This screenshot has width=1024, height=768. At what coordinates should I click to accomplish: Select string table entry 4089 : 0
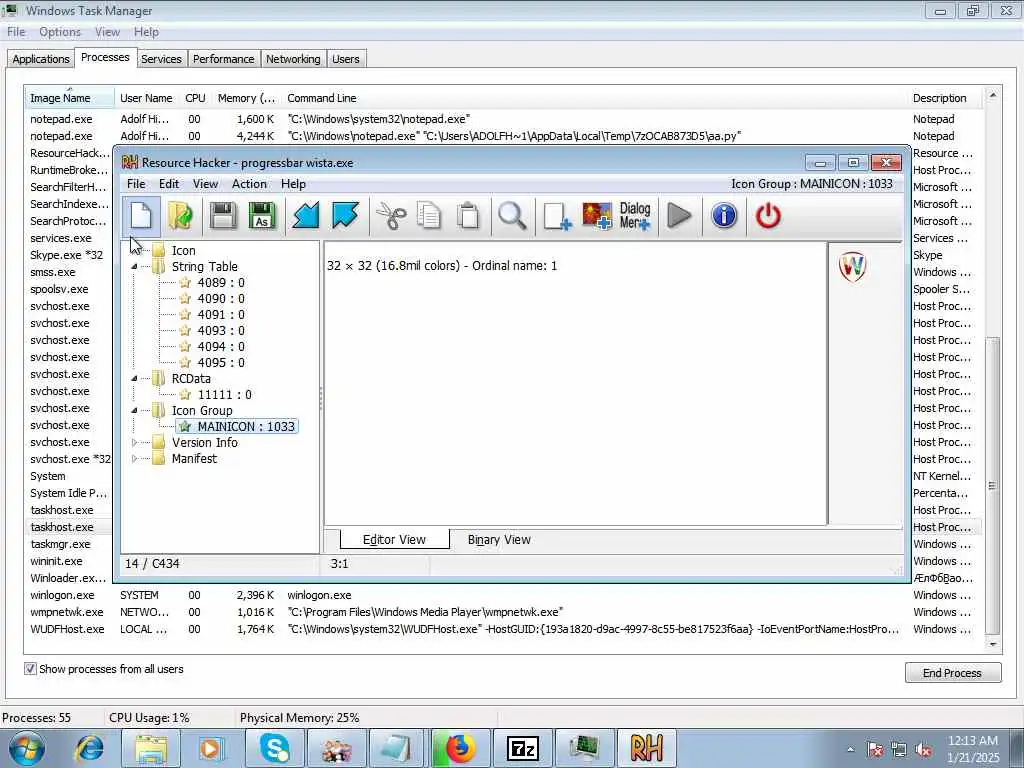[221, 283]
